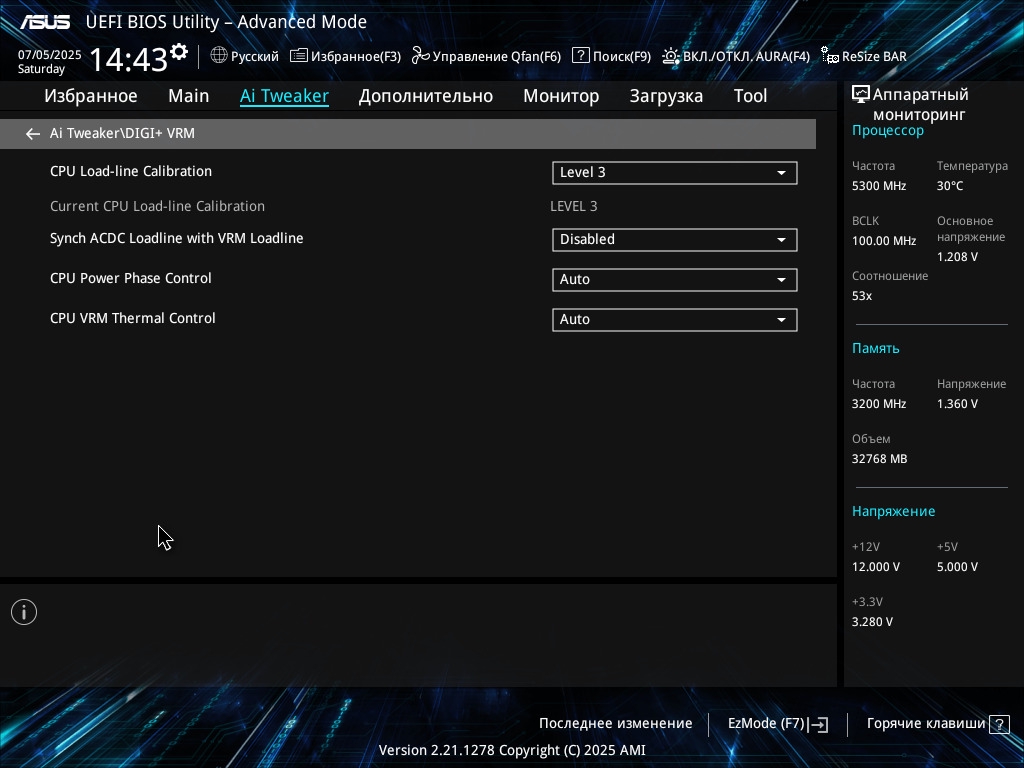
Task: Open Поиск(F9) search
Action: coord(611,56)
